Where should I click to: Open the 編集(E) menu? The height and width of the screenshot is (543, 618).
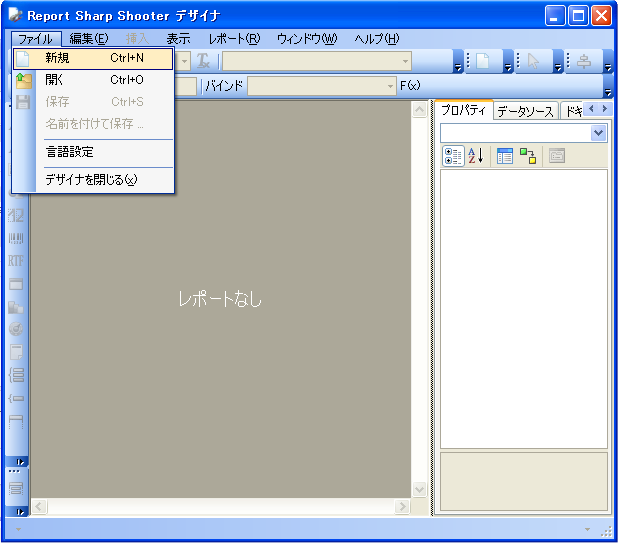pyautogui.click(x=89, y=39)
